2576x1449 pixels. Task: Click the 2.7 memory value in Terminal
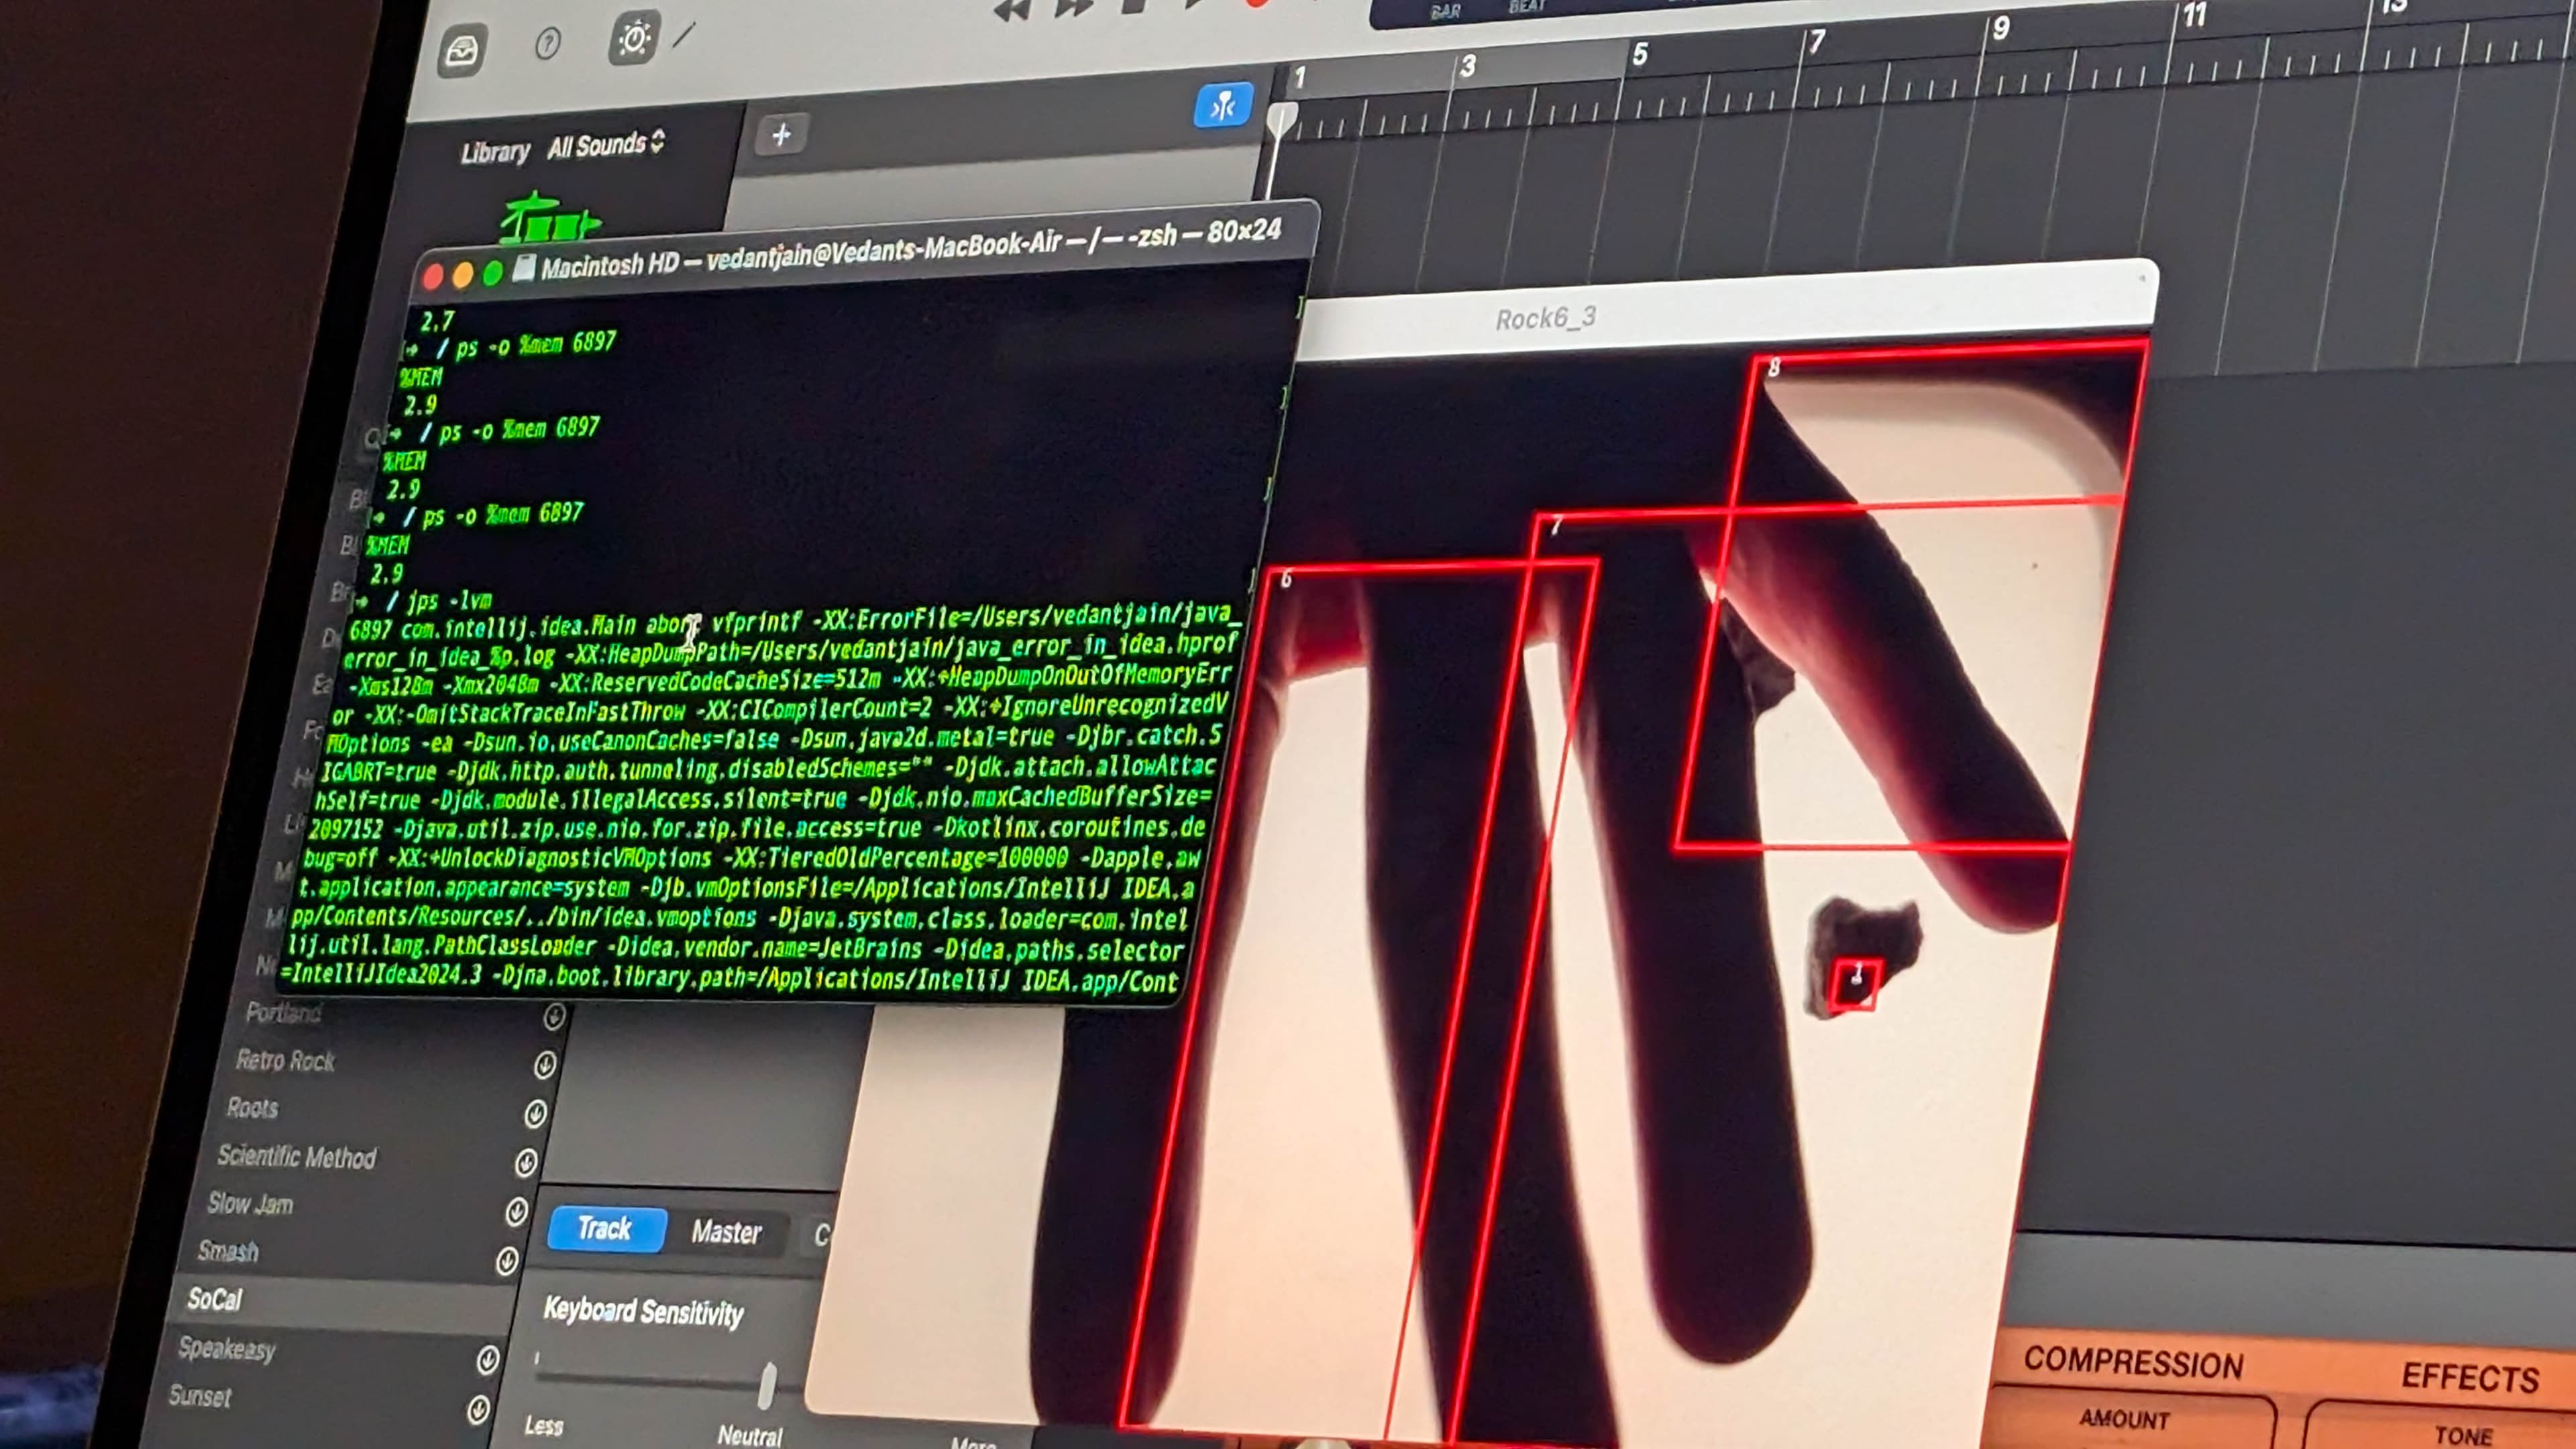click(x=437, y=321)
